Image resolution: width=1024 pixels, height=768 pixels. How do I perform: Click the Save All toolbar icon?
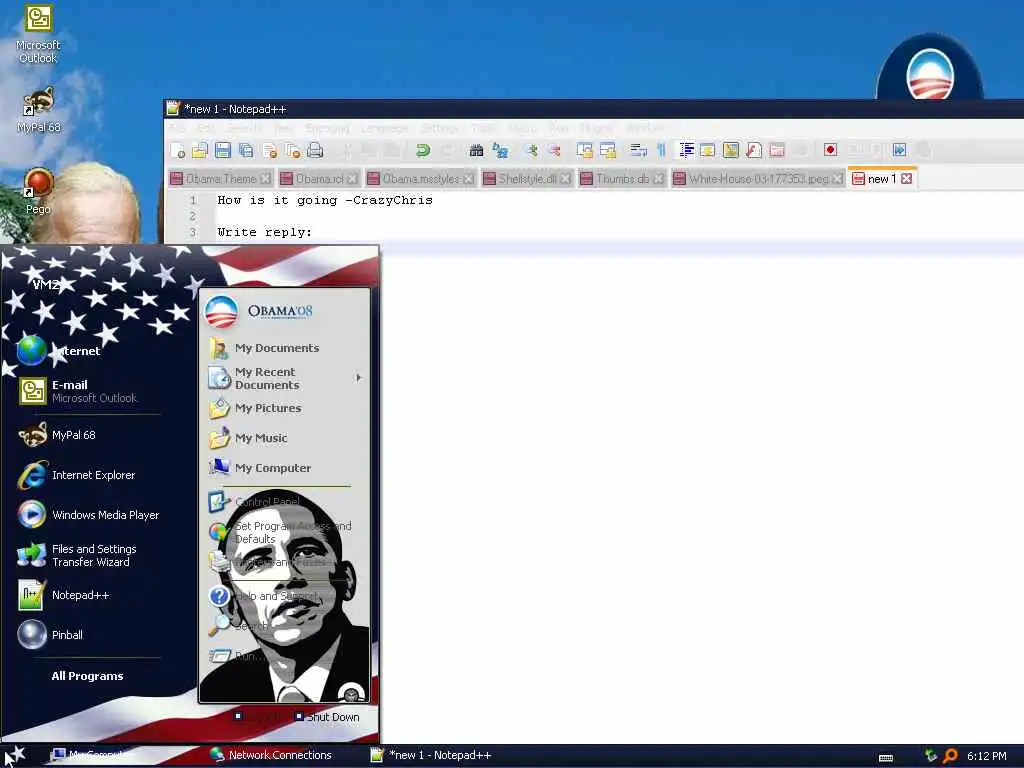coord(246,151)
